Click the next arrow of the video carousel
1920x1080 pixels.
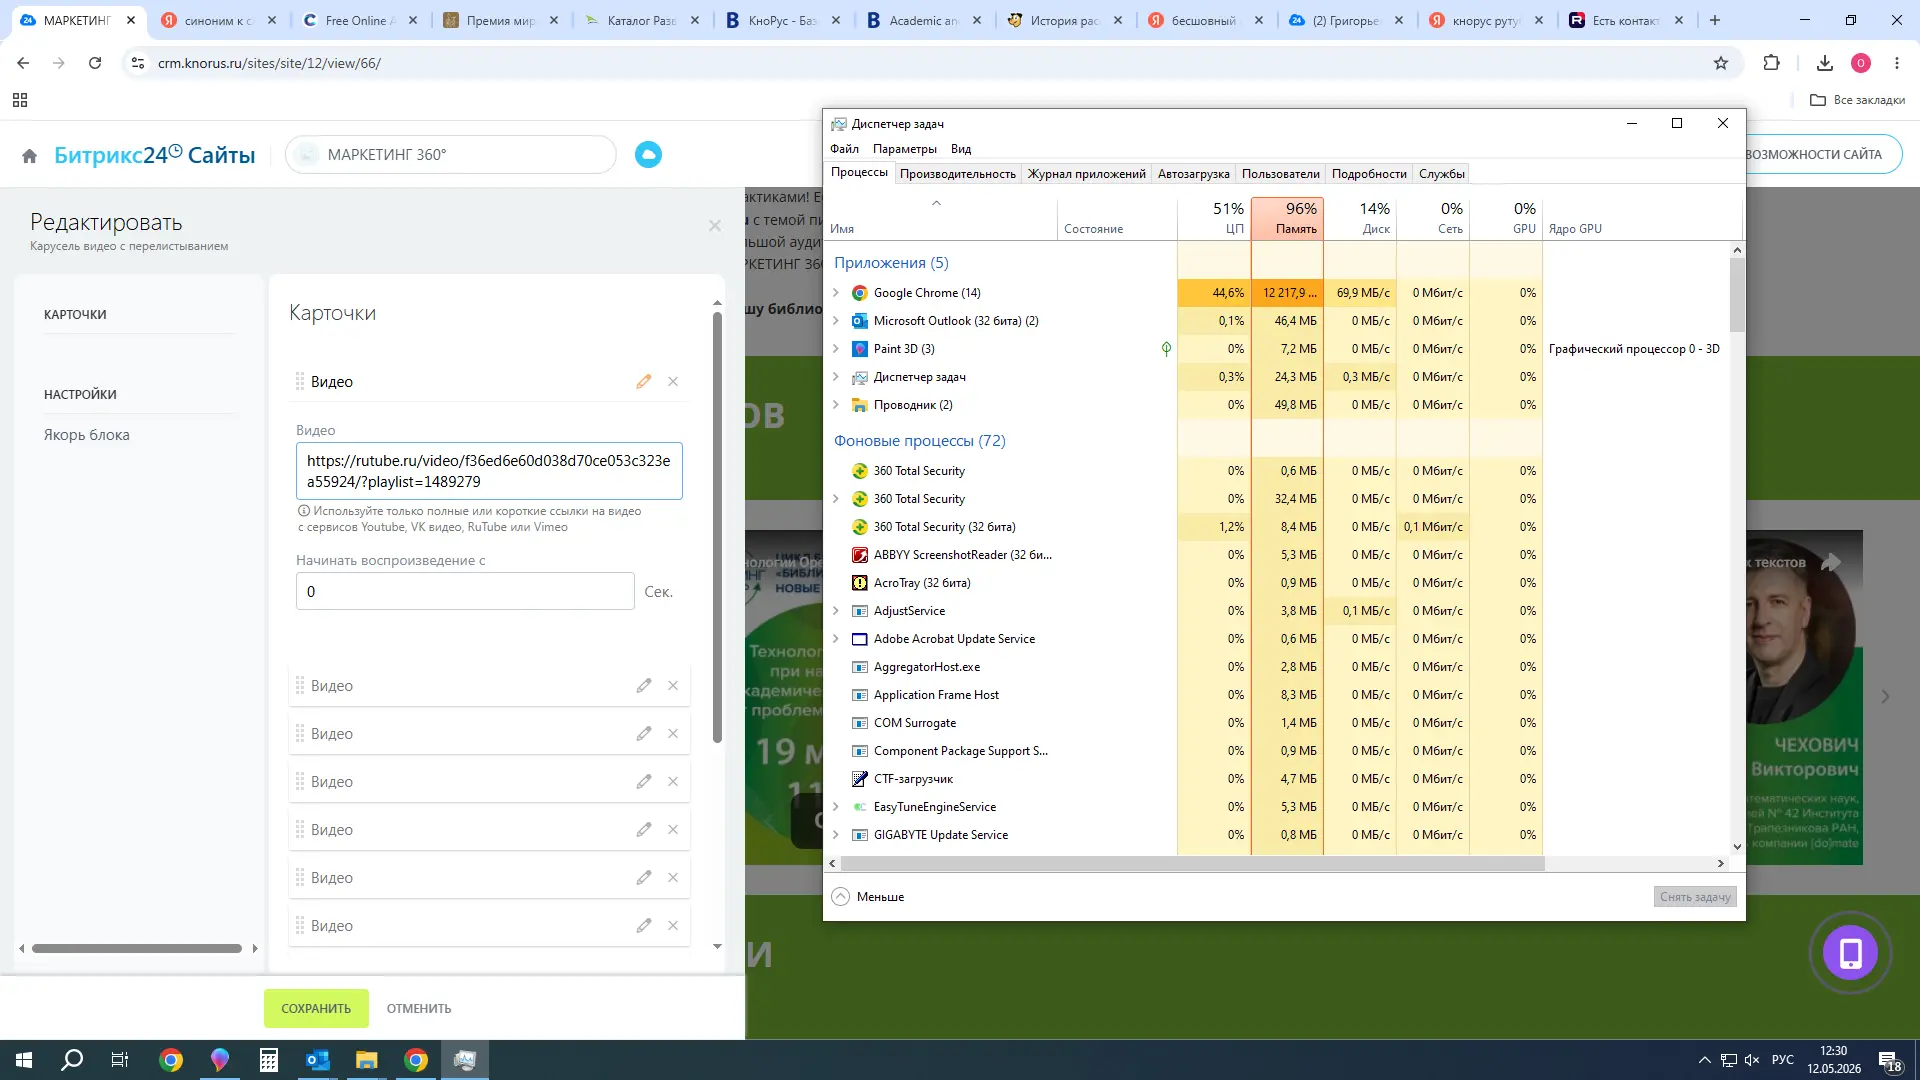1885,696
